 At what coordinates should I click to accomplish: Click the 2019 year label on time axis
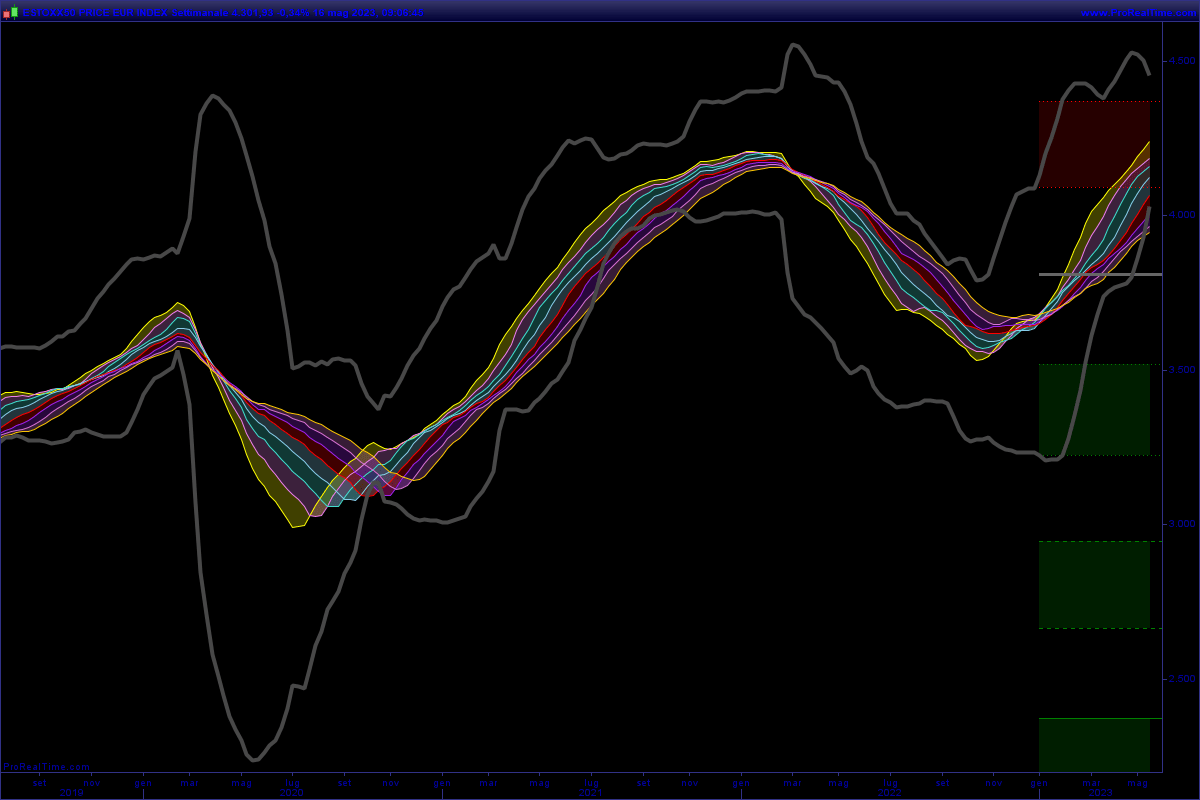pyautogui.click(x=70, y=793)
